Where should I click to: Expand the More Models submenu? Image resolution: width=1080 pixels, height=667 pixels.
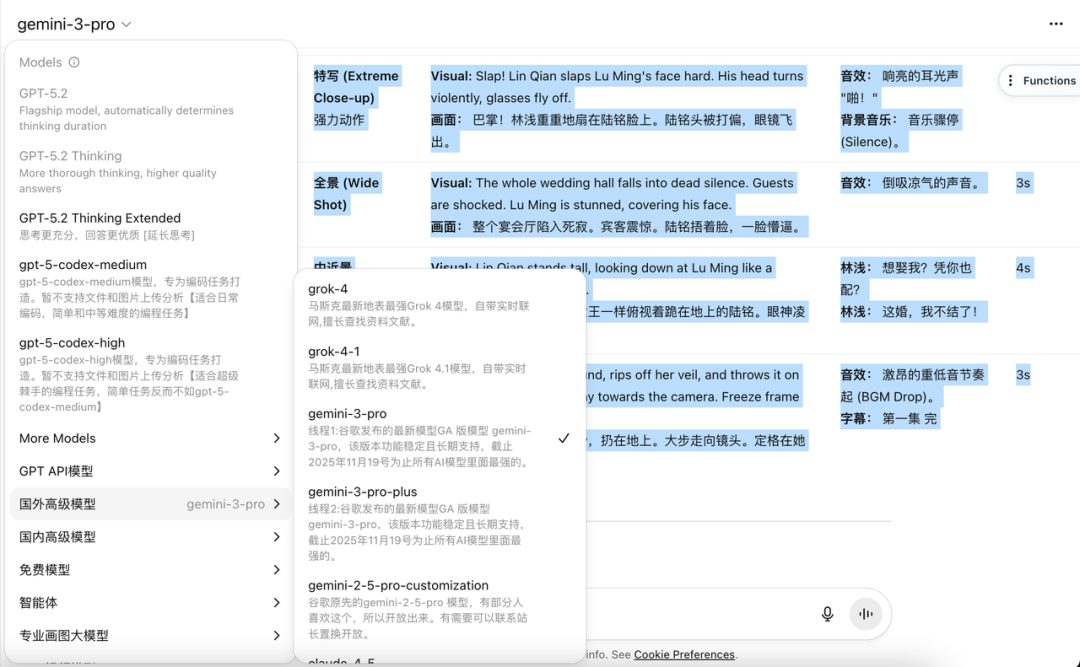[x=150, y=438]
